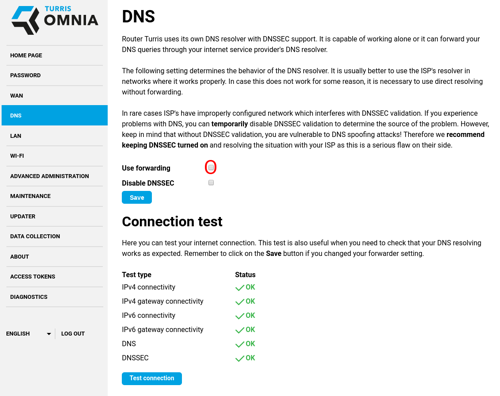Click the 'Connection test' heading
This screenshot has width=500, height=396.
pyautogui.click(x=172, y=222)
